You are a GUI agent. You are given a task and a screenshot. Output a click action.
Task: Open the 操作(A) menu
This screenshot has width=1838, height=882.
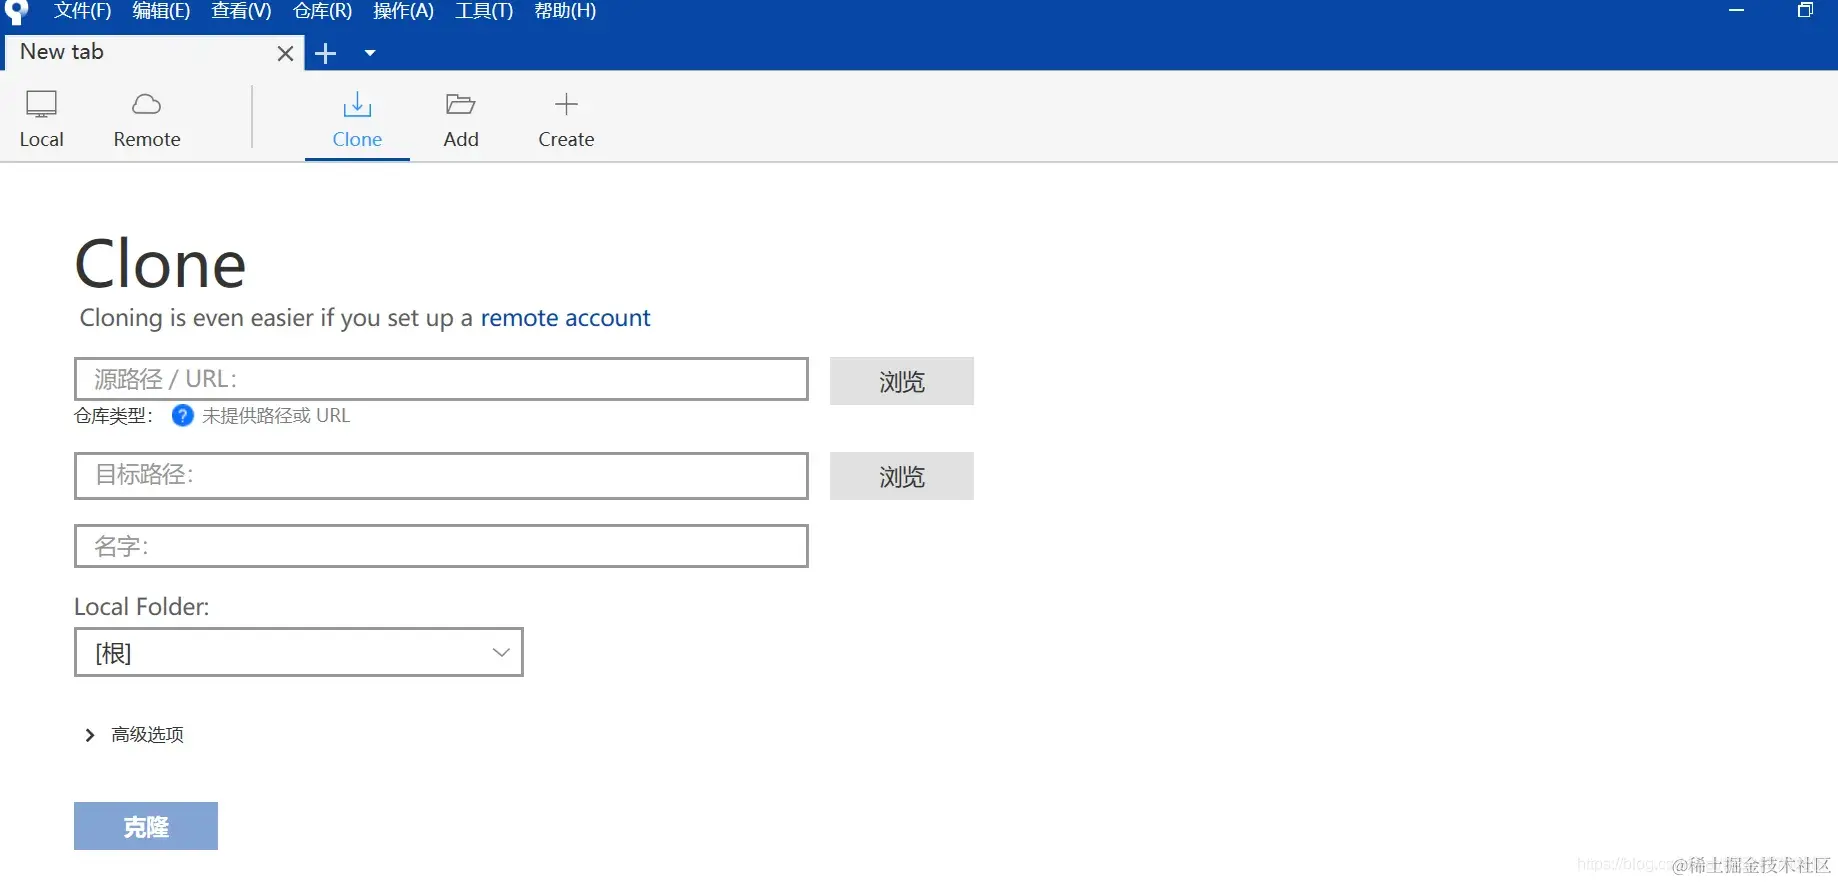[x=403, y=11]
